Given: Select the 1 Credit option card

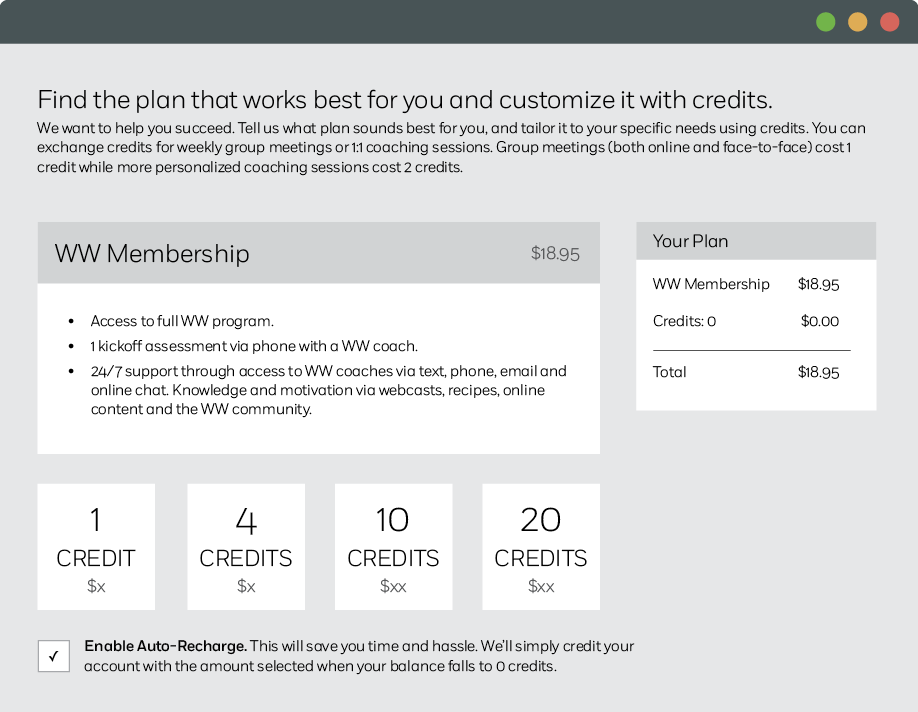Looking at the screenshot, I should point(96,546).
